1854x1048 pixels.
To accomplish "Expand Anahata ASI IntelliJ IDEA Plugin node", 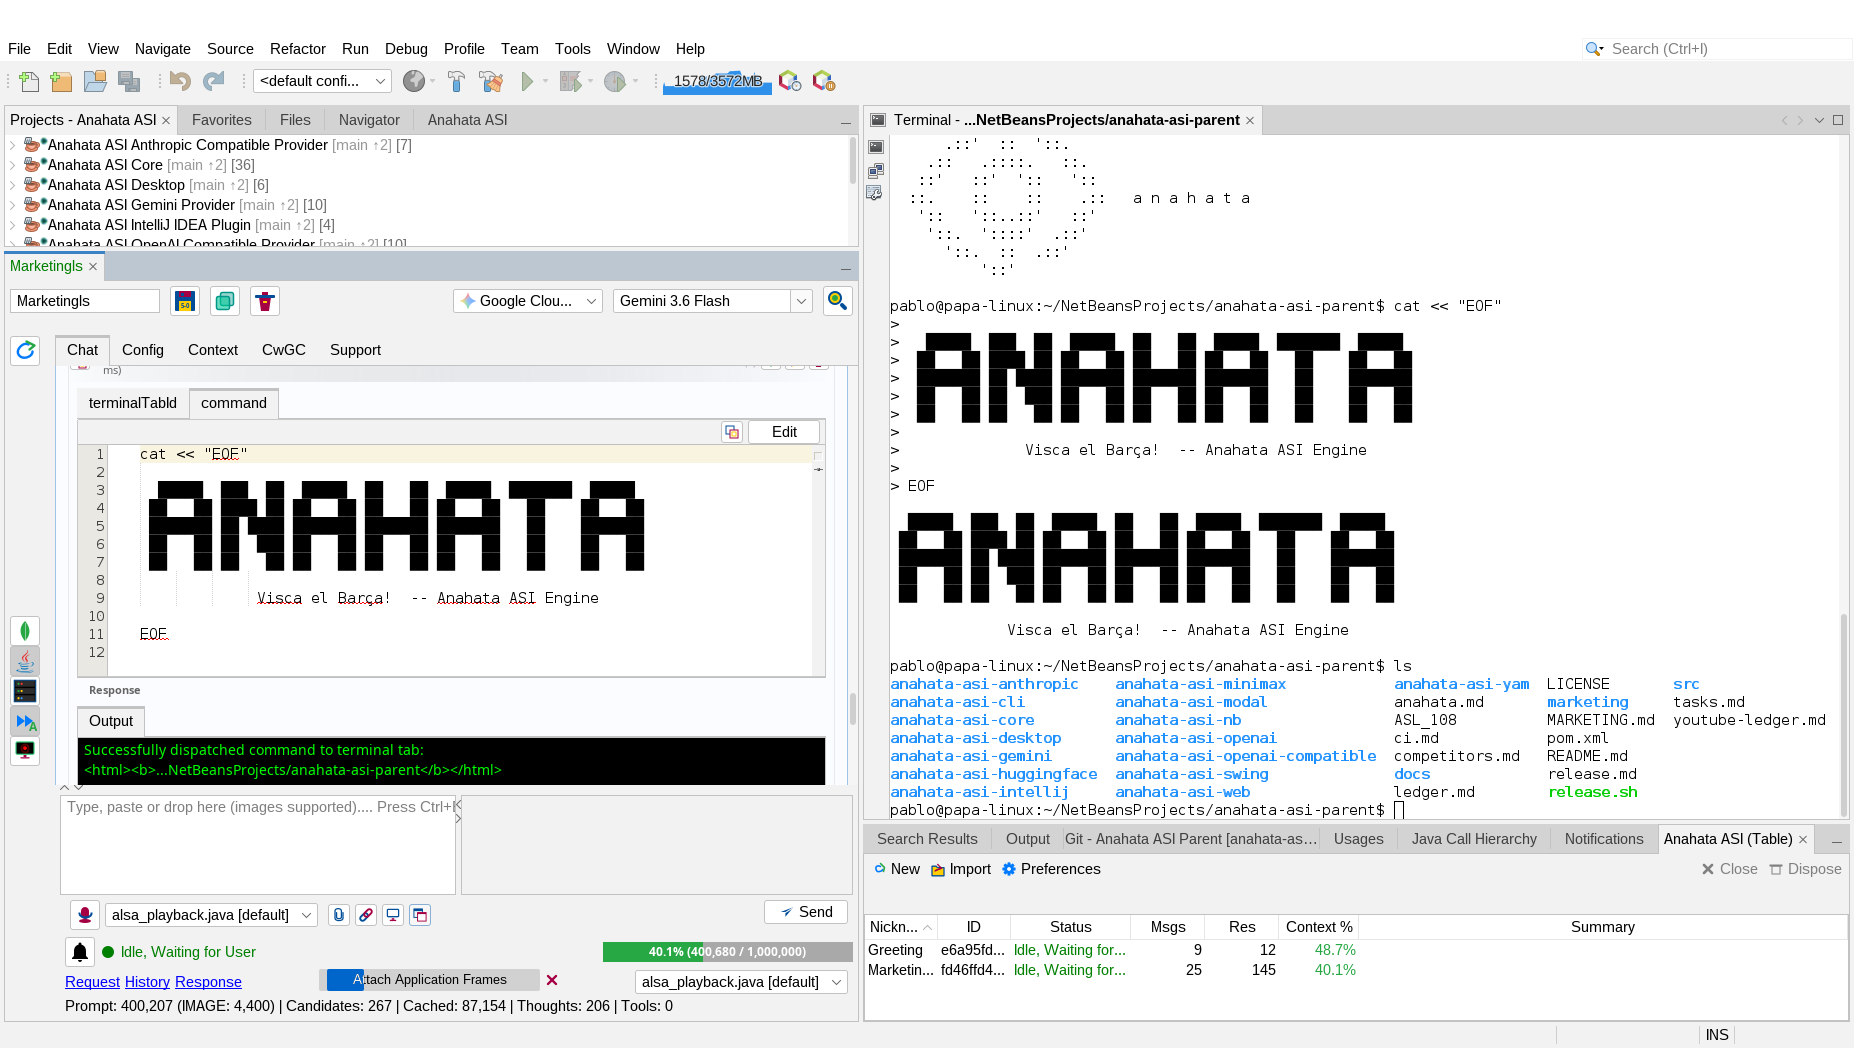I will pyautogui.click(x=12, y=225).
